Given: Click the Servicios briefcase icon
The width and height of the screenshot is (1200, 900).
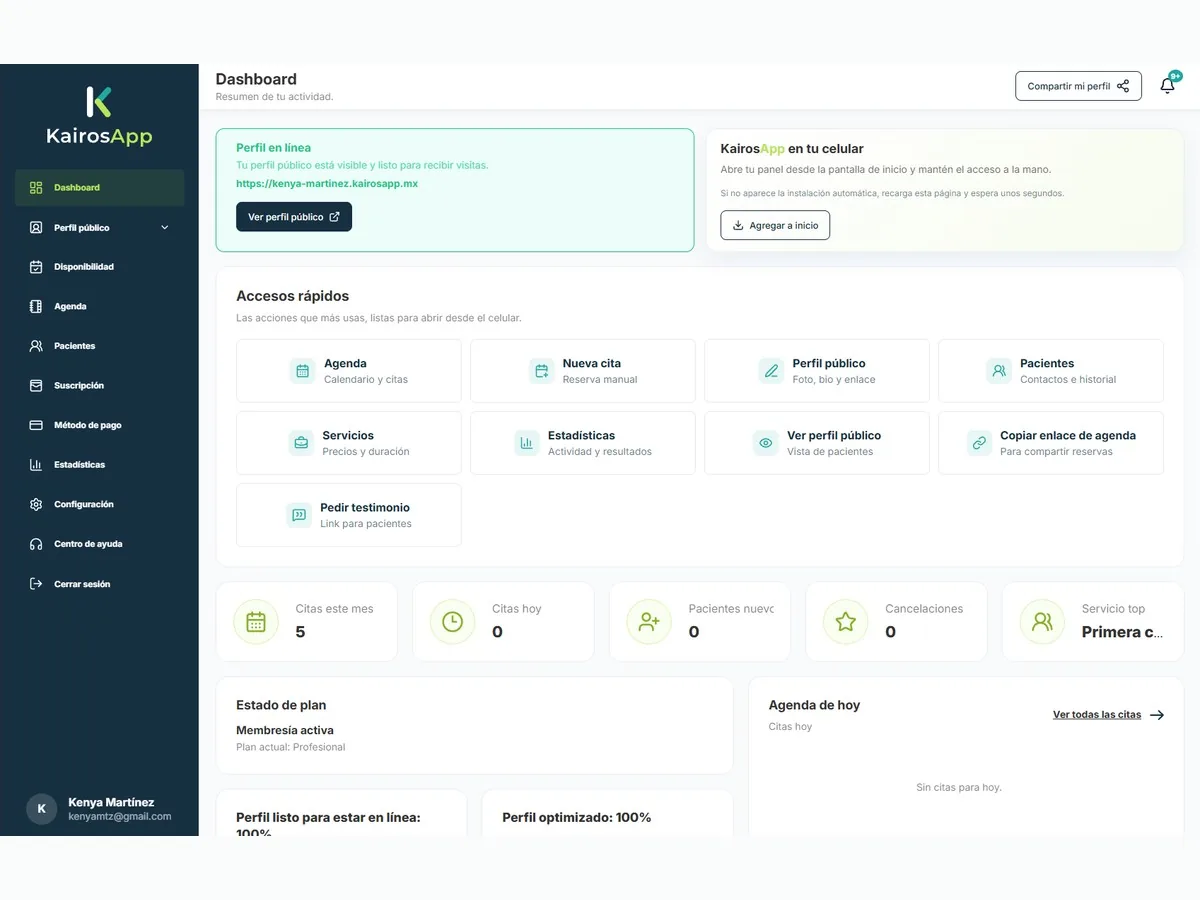Looking at the screenshot, I should pos(300,443).
